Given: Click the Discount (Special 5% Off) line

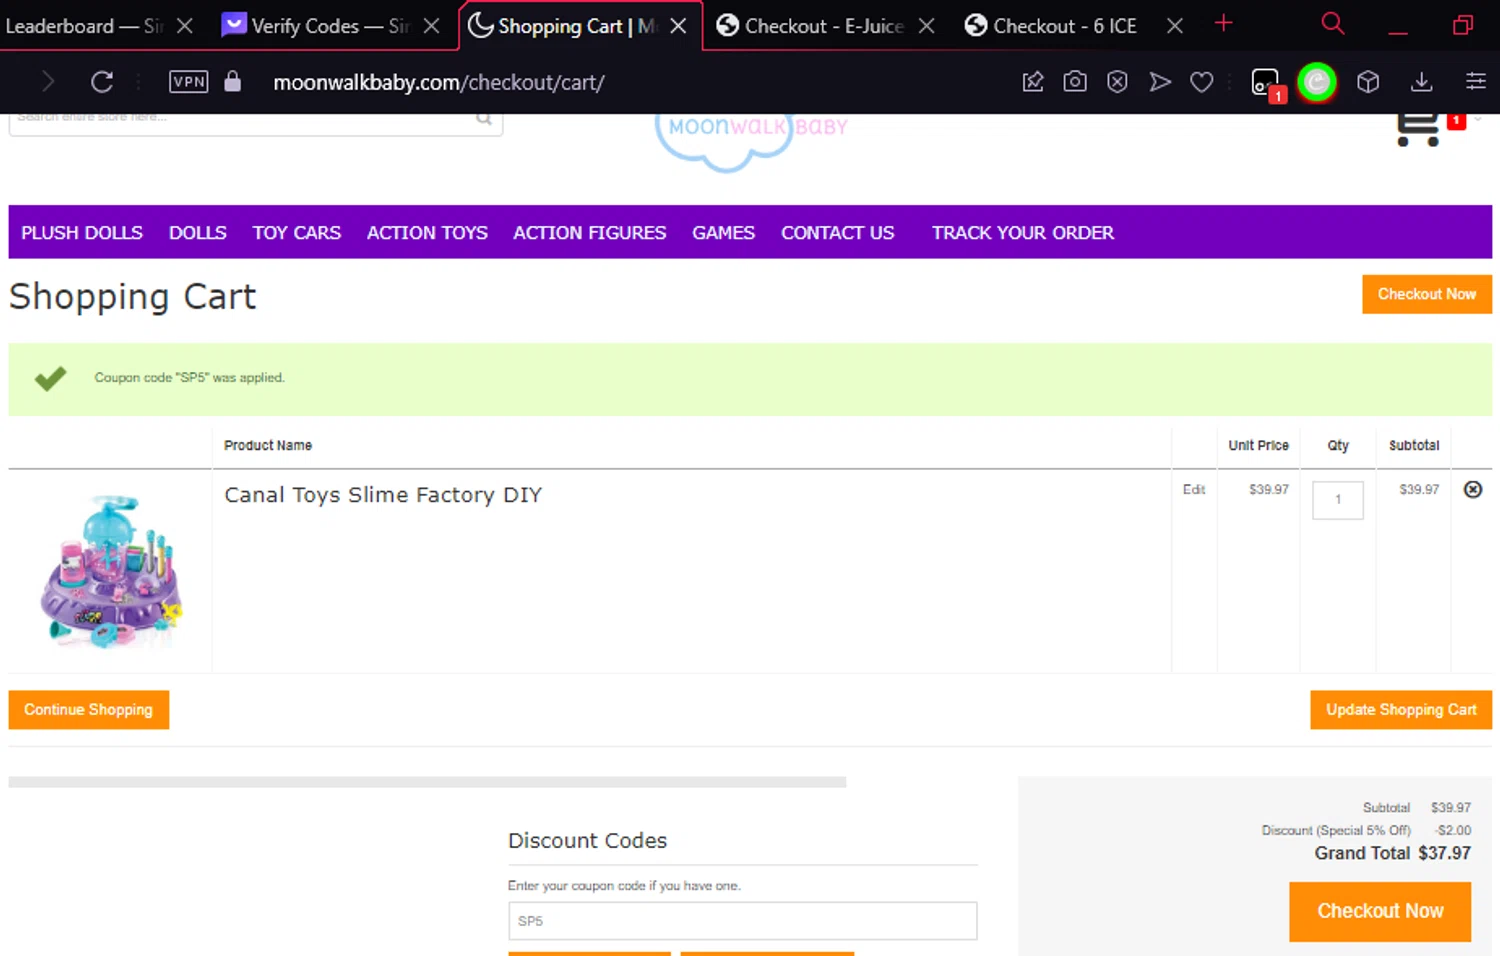Looking at the screenshot, I should click(x=1366, y=830).
